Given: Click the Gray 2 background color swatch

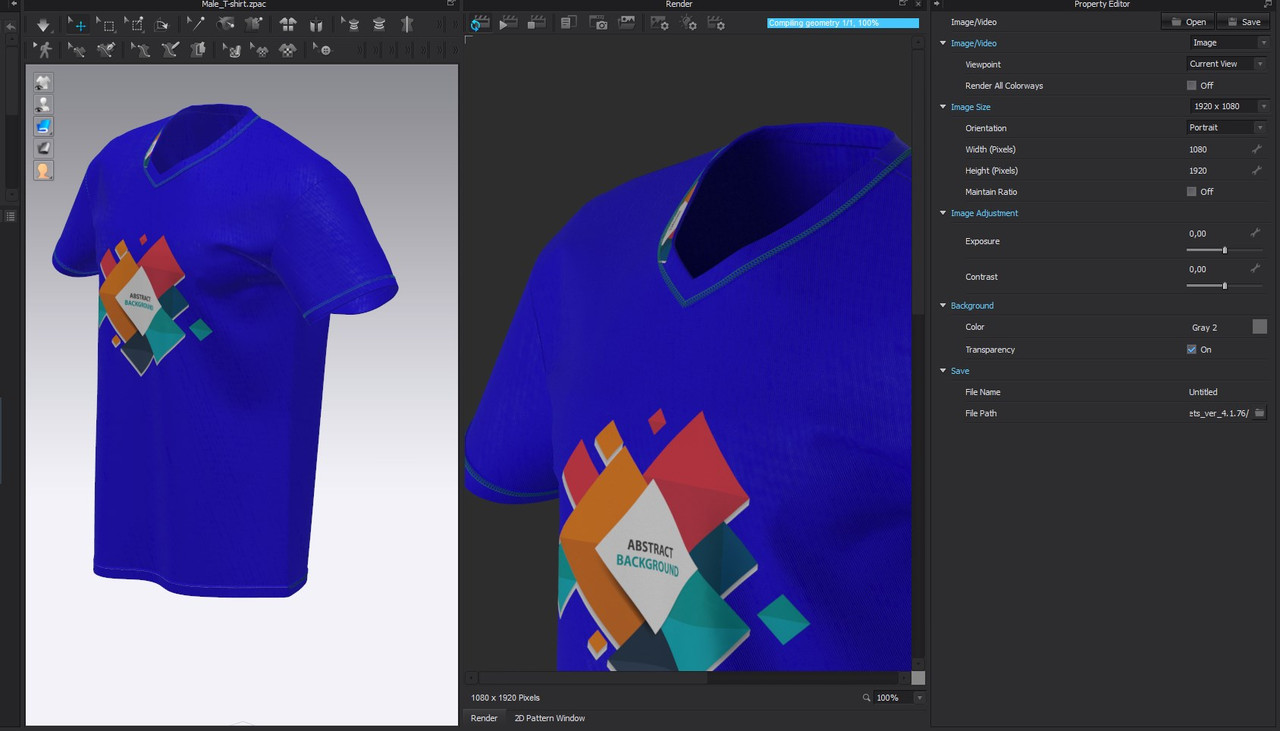Looking at the screenshot, I should (1259, 326).
